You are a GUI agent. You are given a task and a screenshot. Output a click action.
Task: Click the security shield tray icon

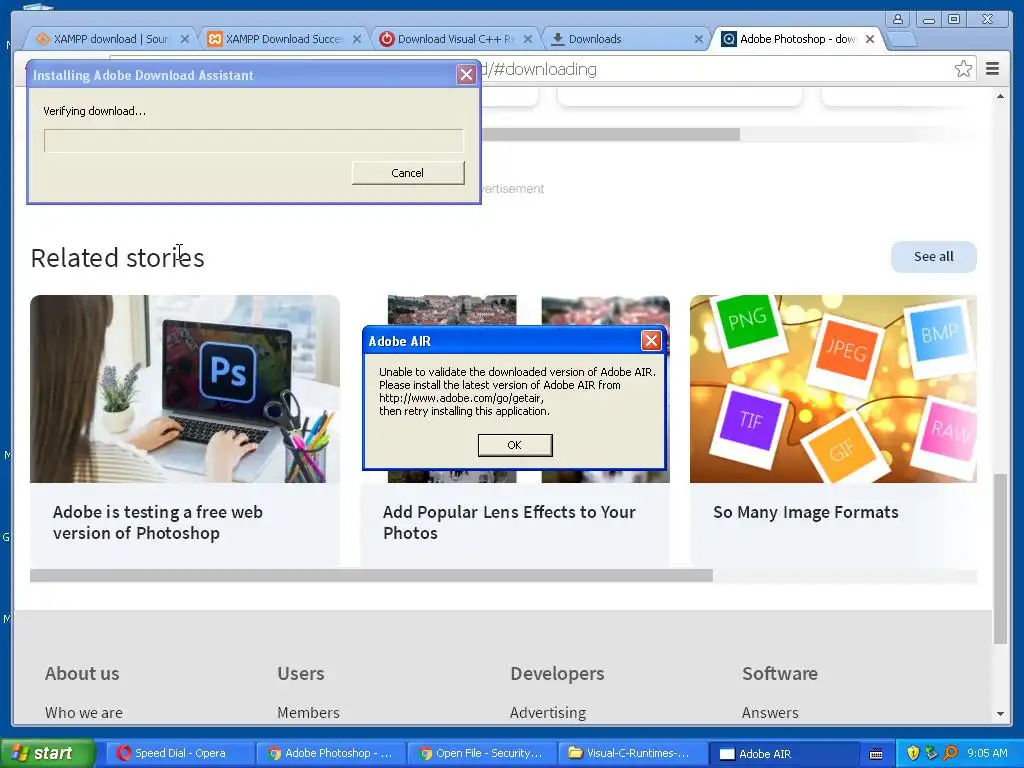point(913,753)
